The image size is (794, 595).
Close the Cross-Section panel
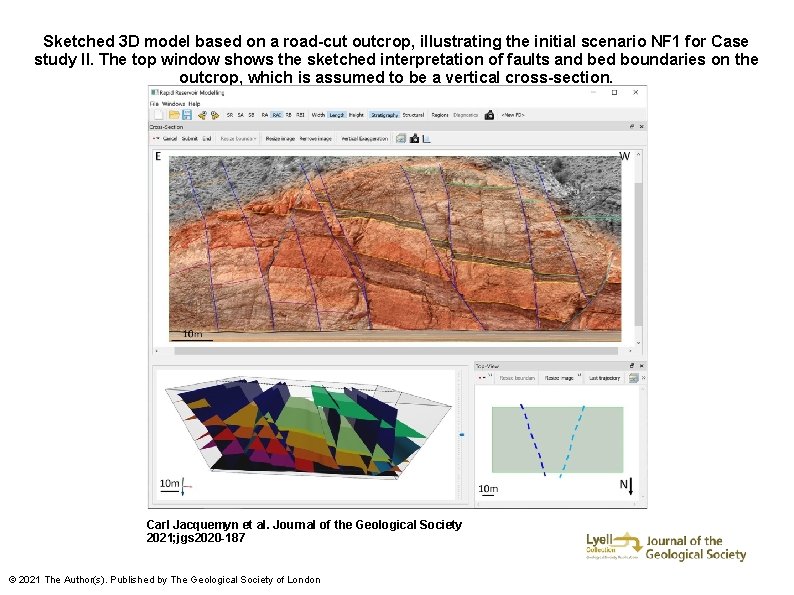click(x=642, y=126)
